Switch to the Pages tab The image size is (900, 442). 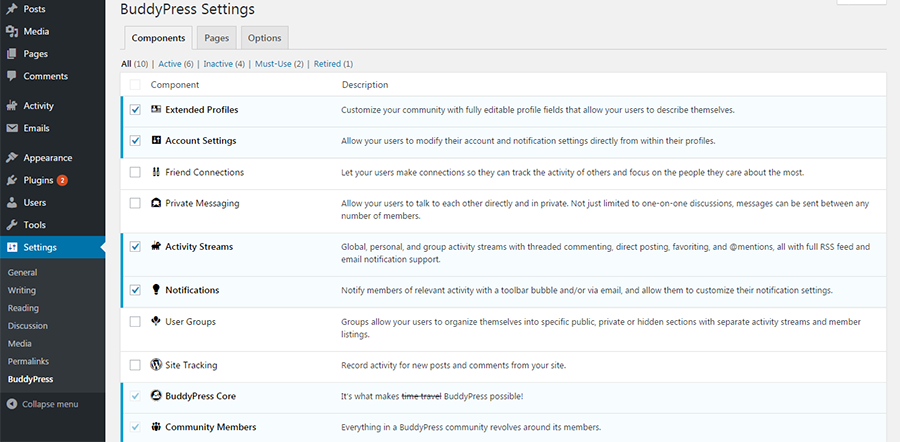tap(216, 38)
